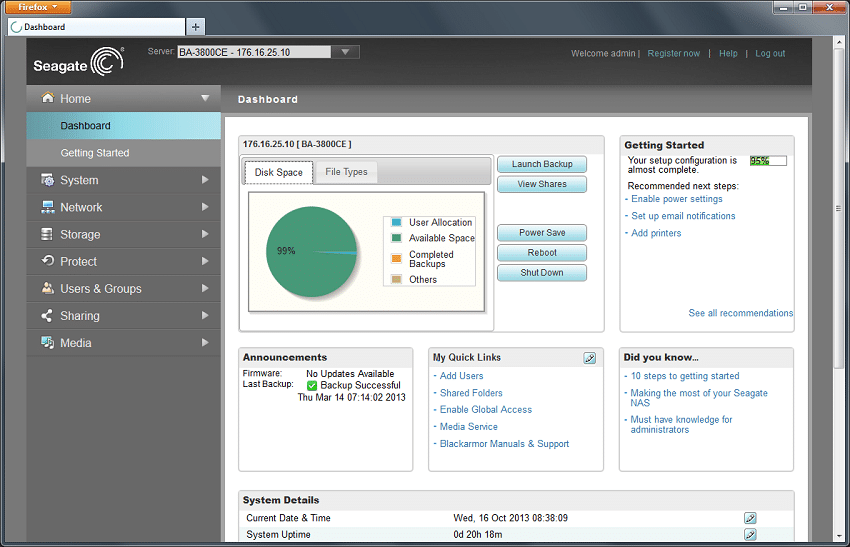Click the green Backup Successful checkmark icon
Screen dimensions: 850x547
point(312,385)
